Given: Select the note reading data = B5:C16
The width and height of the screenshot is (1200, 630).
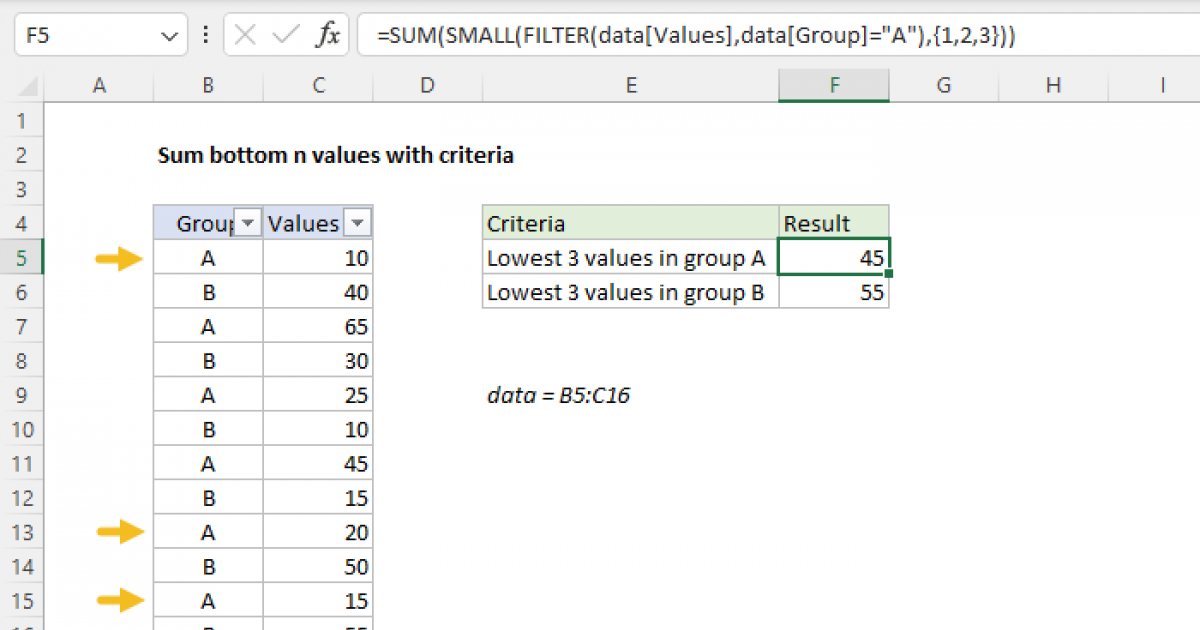Looking at the screenshot, I should click(558, 394).
